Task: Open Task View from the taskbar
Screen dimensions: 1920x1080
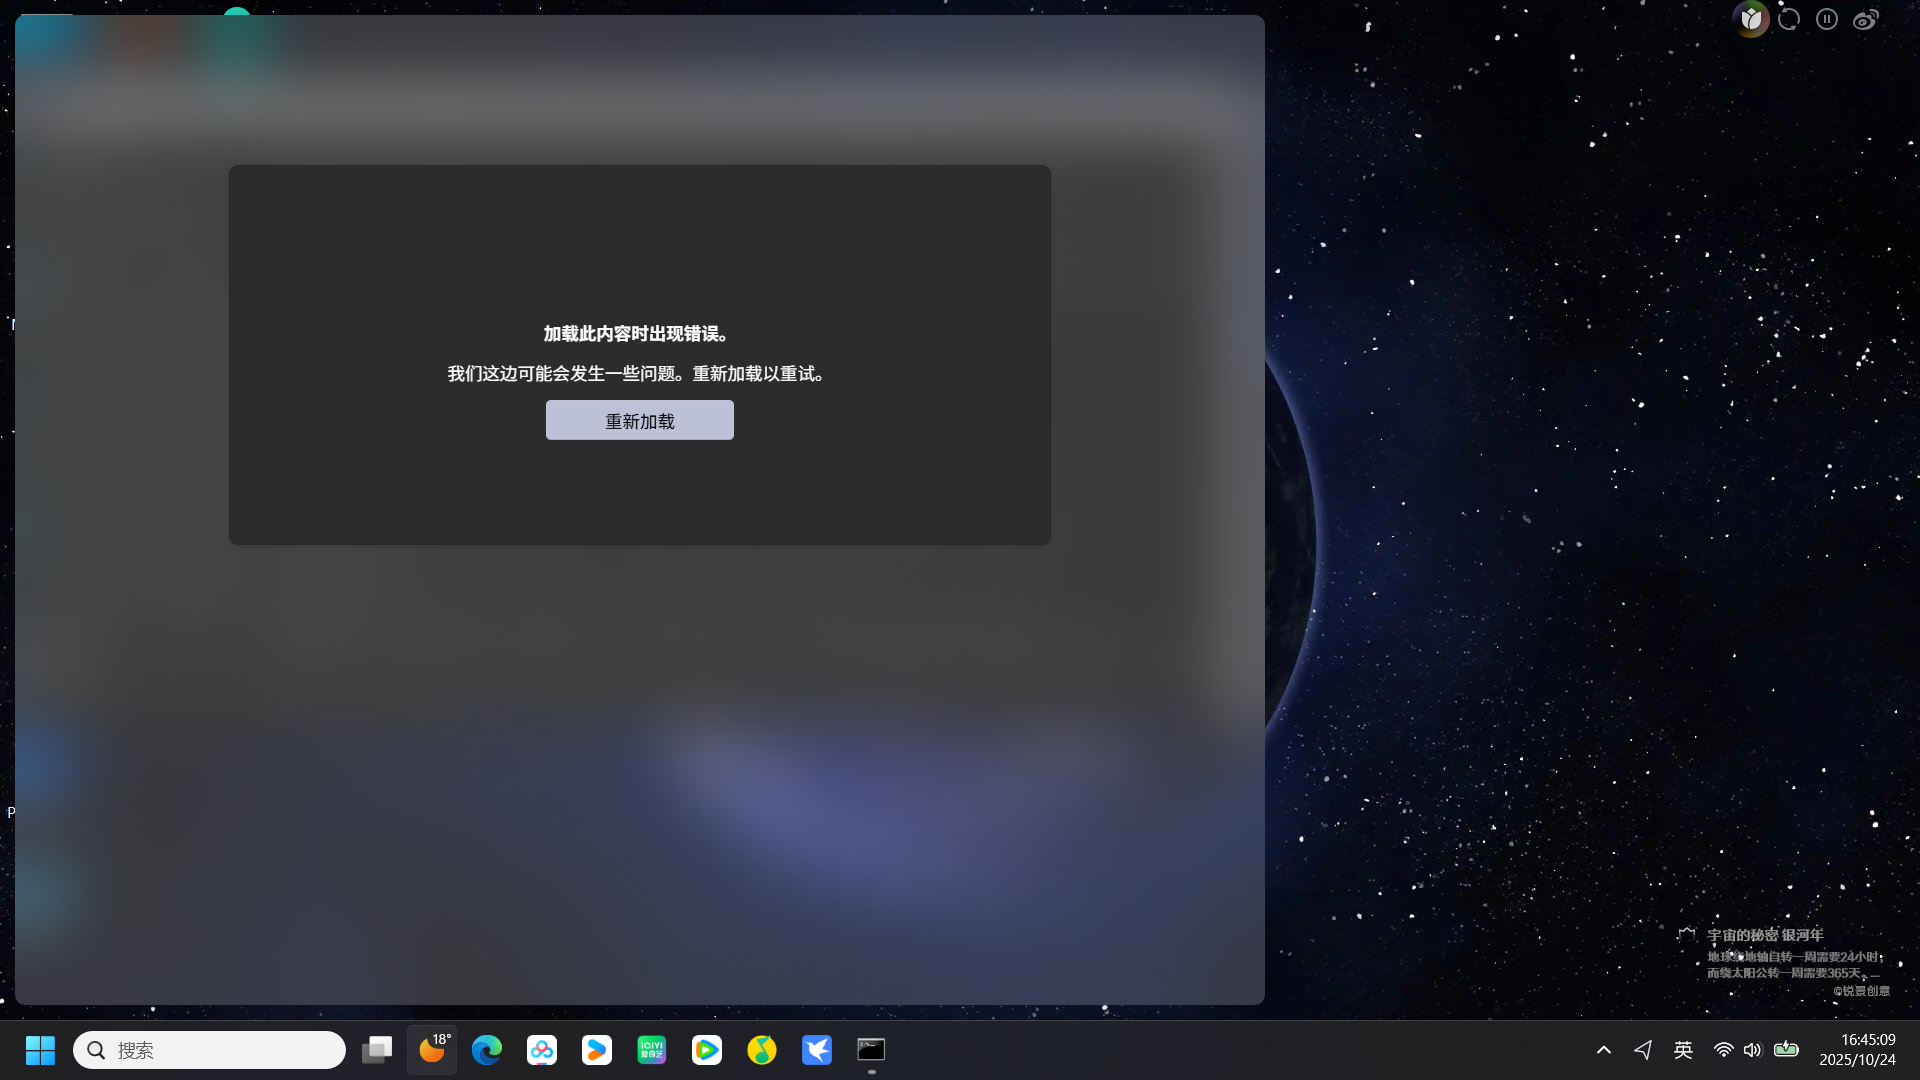Action: point(377,1050)
